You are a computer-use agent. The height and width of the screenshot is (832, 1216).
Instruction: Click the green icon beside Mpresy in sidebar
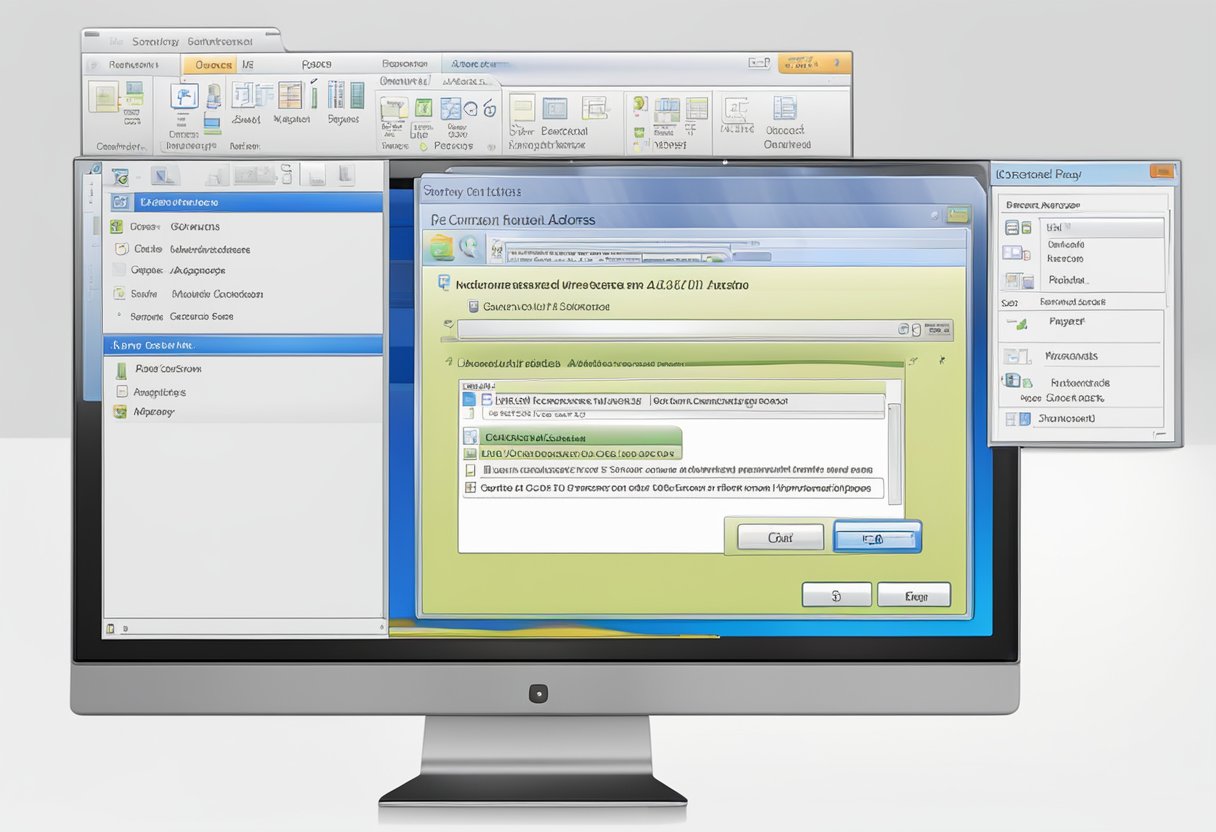(x=119, y=411)
